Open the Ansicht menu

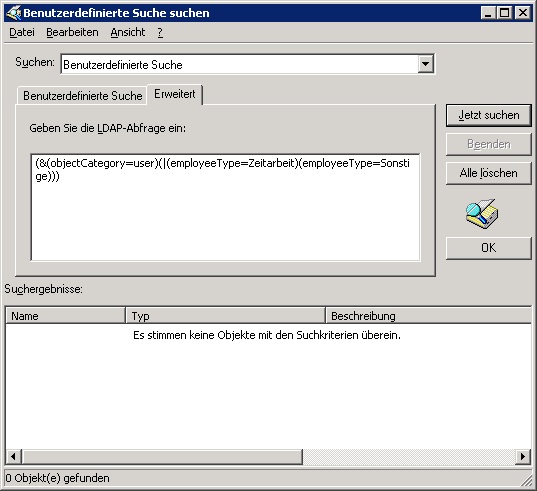pyautogui.click(x=128, y=32)
